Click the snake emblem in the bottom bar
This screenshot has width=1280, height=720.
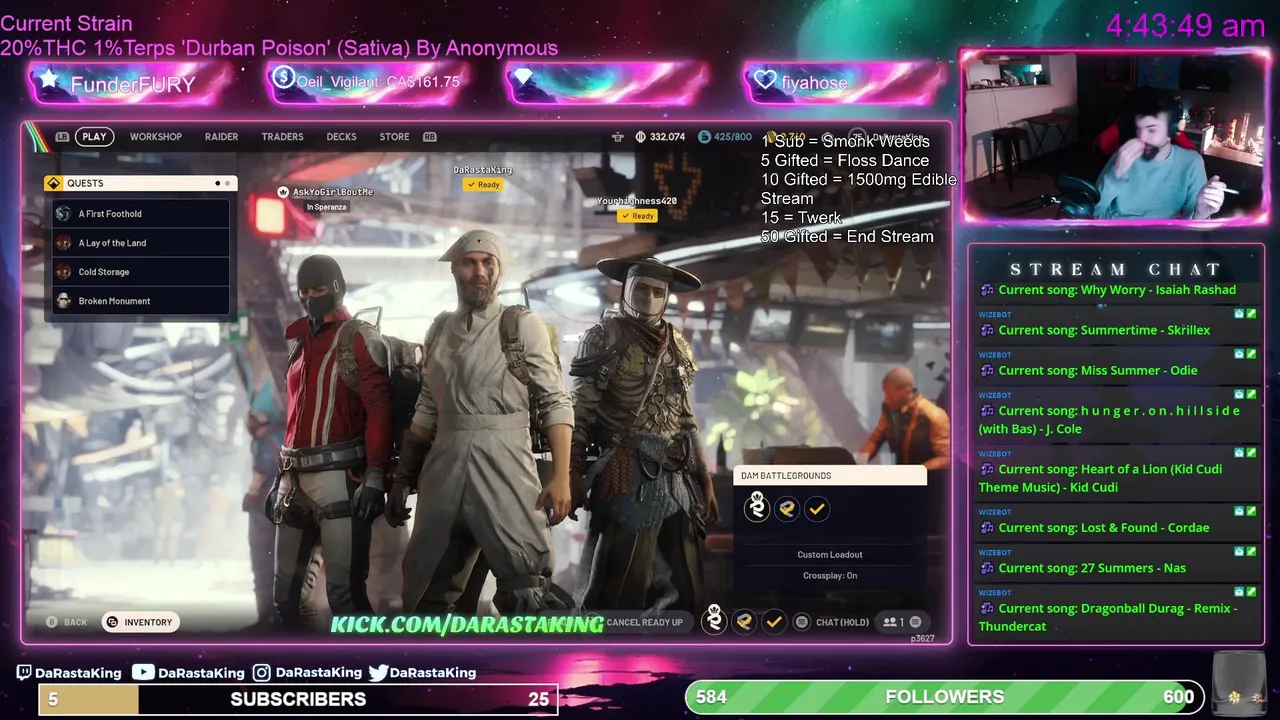(714, 620)
